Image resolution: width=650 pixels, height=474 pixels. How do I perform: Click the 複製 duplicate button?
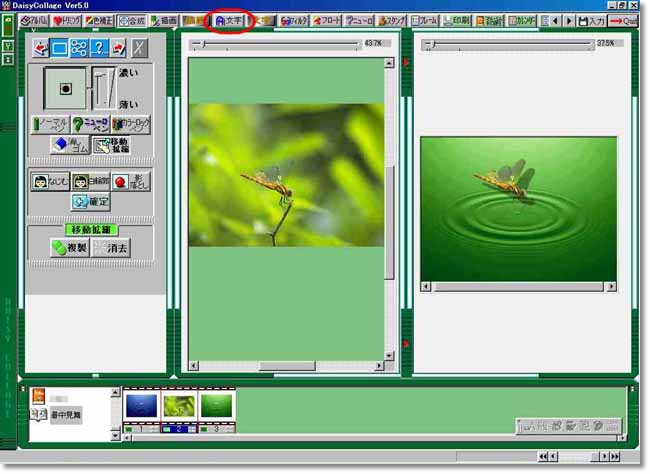coord(69,248)
